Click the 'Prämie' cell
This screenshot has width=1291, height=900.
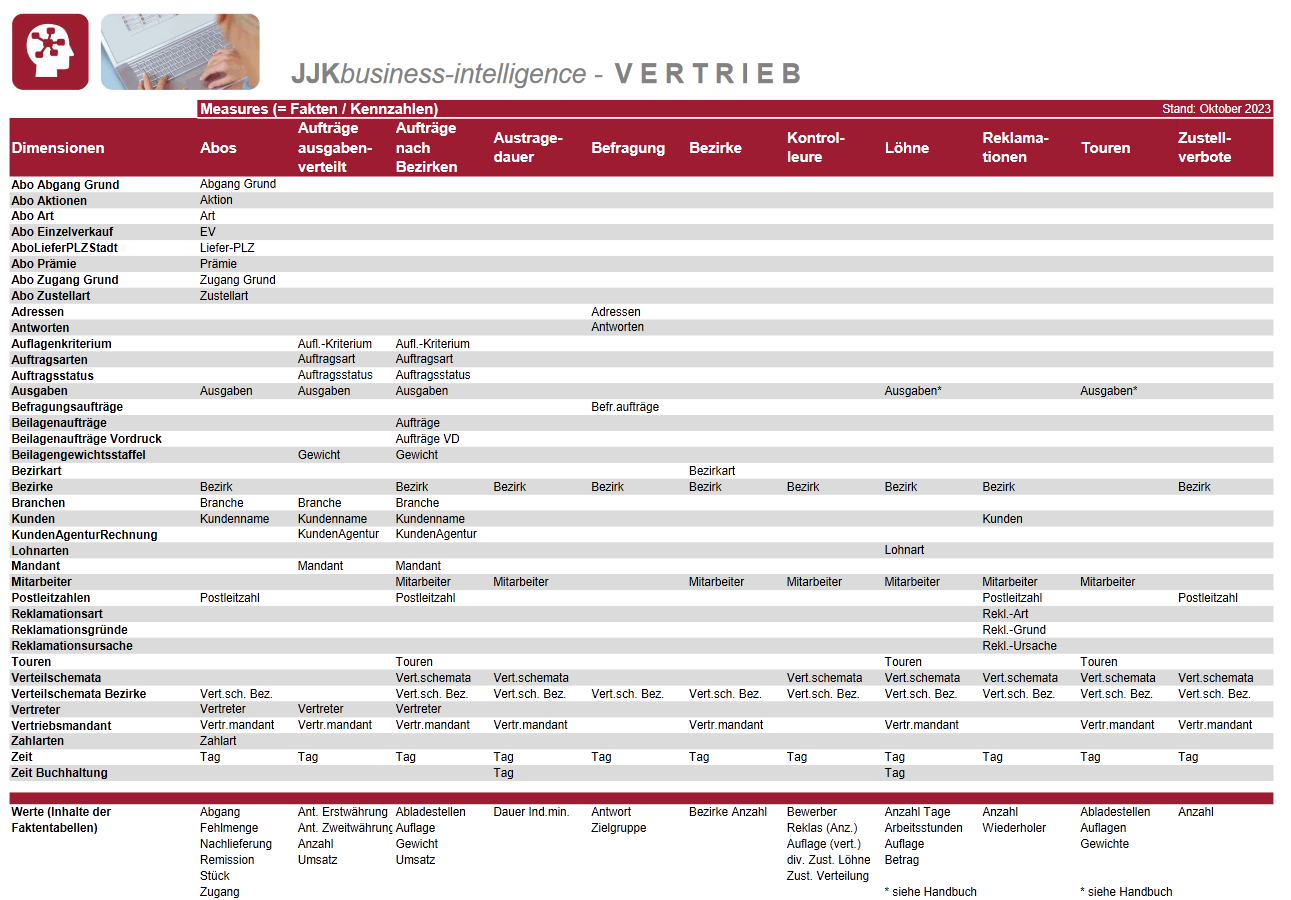[x=218, y=264]
